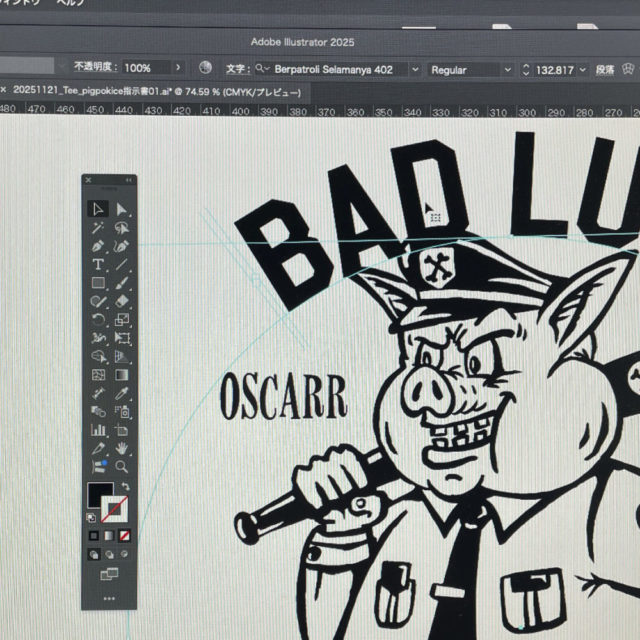
Task: Open the ヘルプ menu
Action: (68, 4)
